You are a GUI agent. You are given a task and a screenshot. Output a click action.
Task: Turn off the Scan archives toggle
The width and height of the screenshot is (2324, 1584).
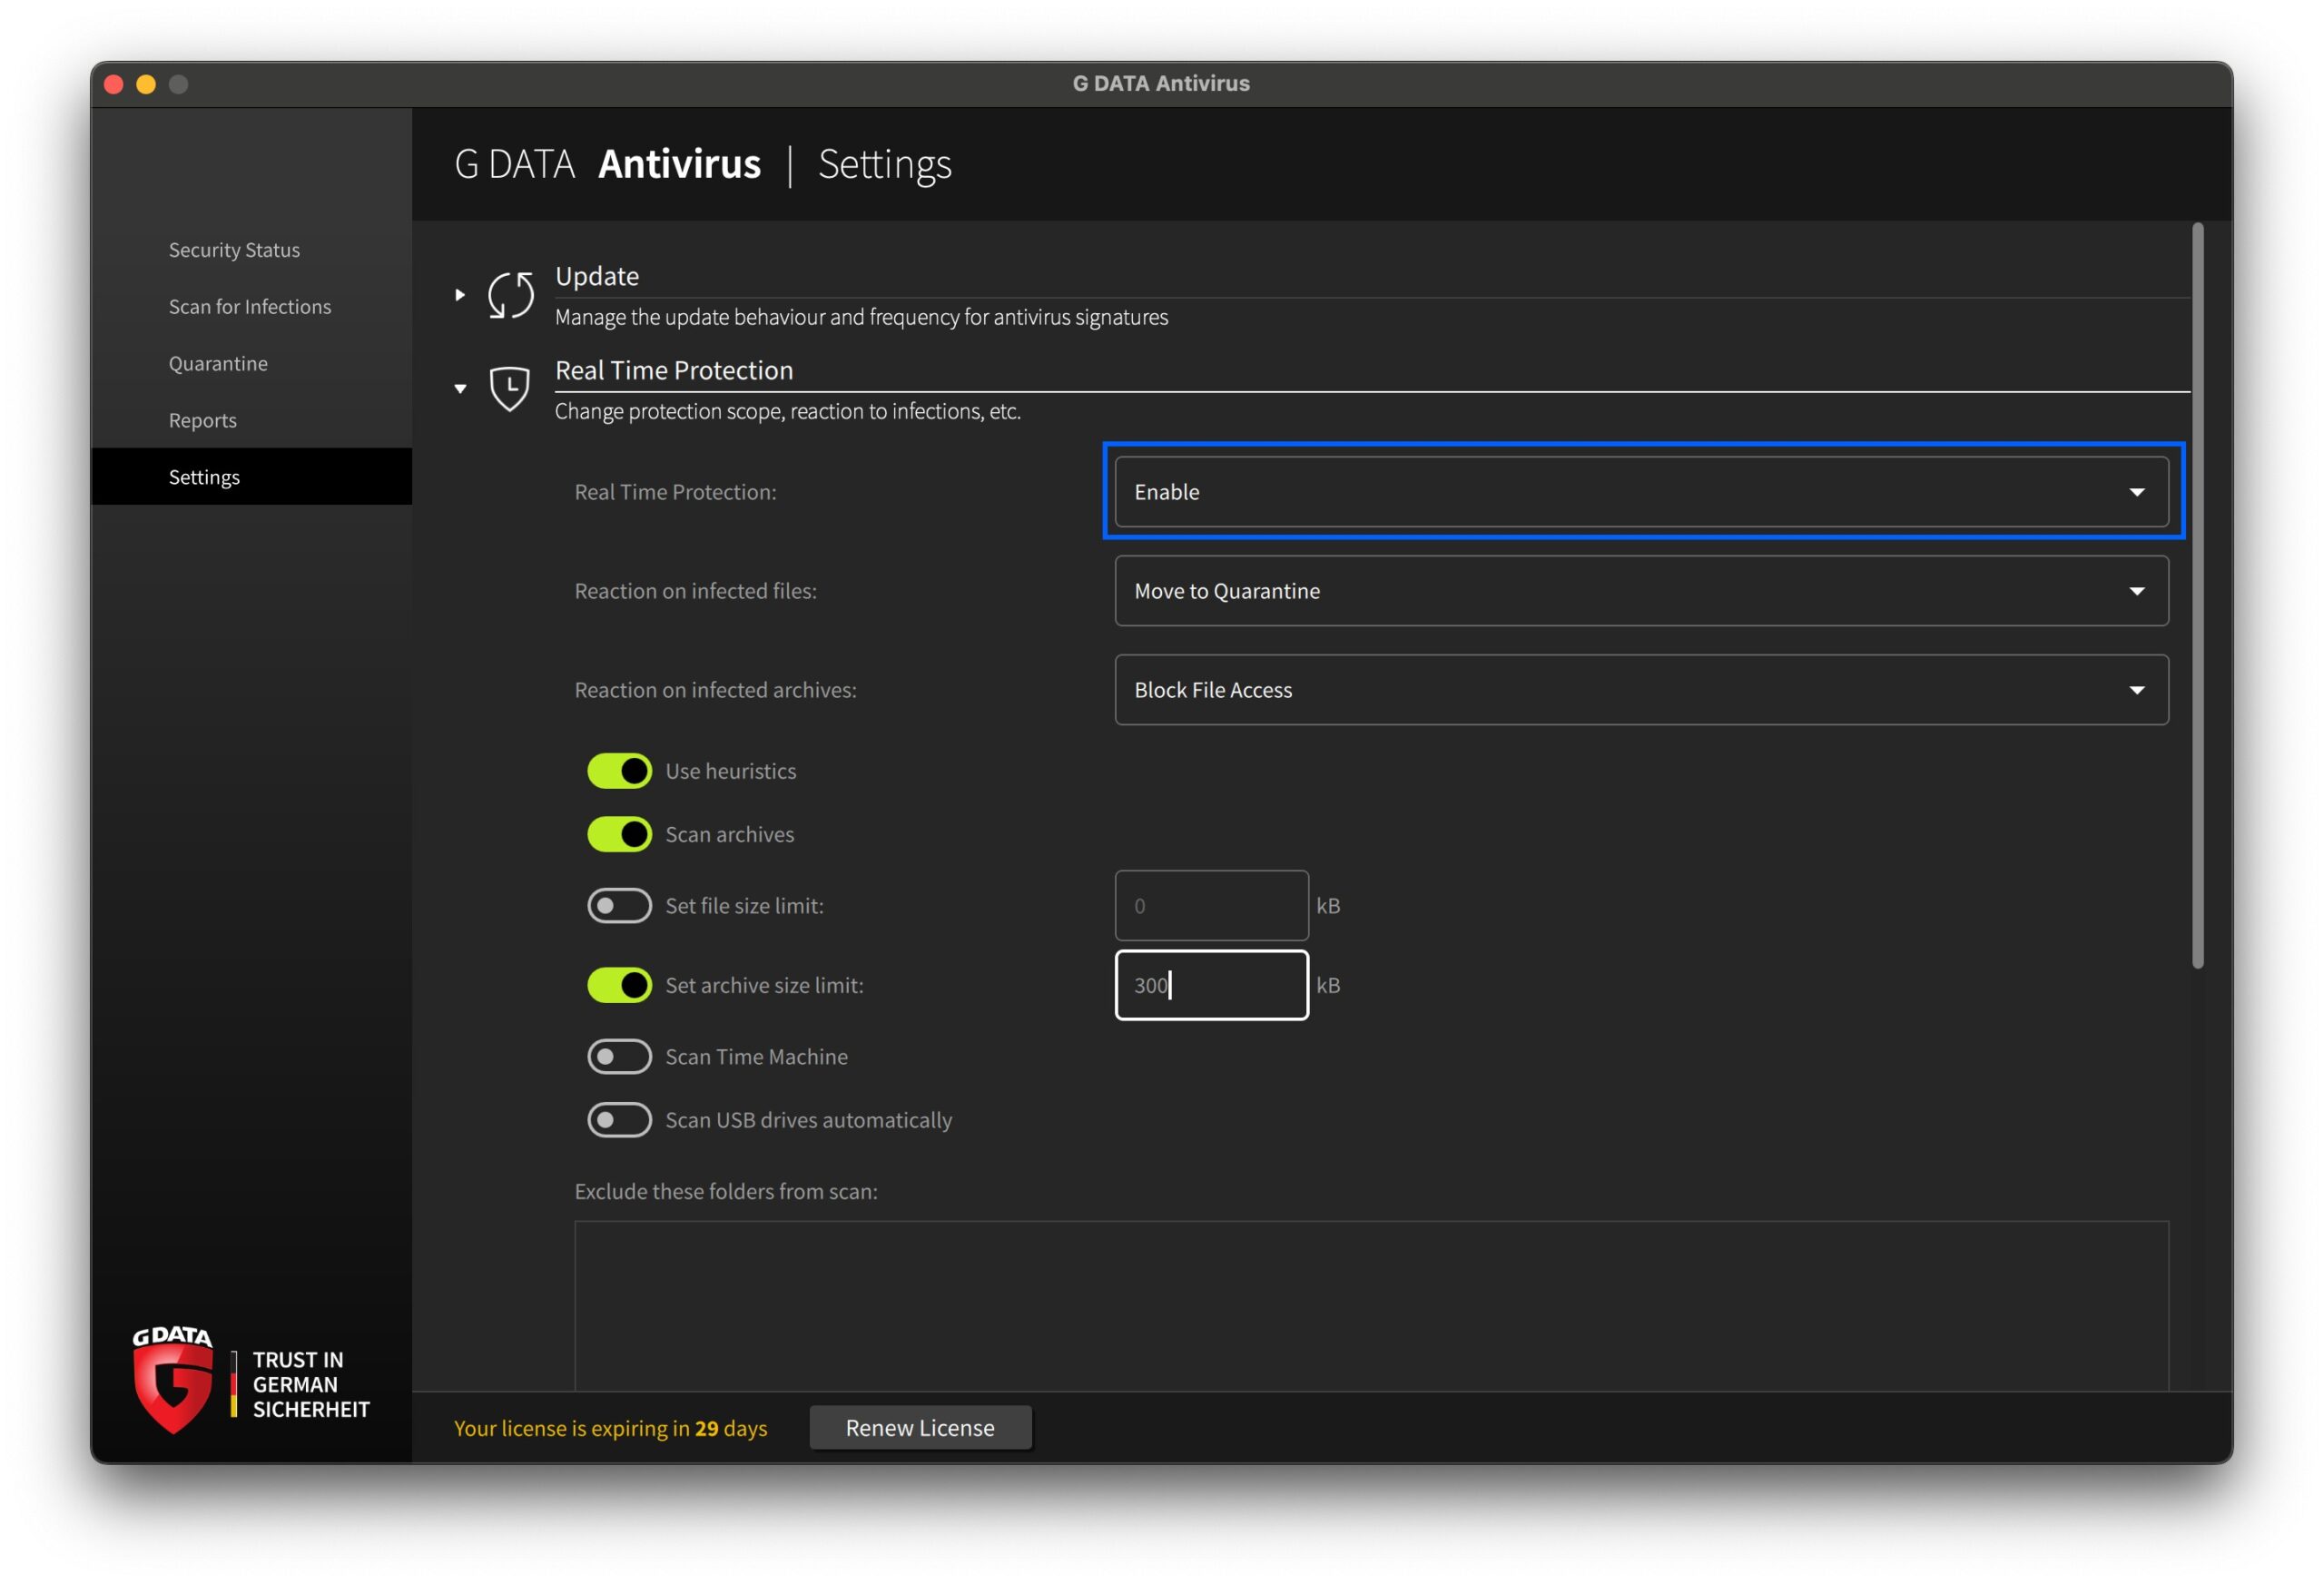(619, 834)
